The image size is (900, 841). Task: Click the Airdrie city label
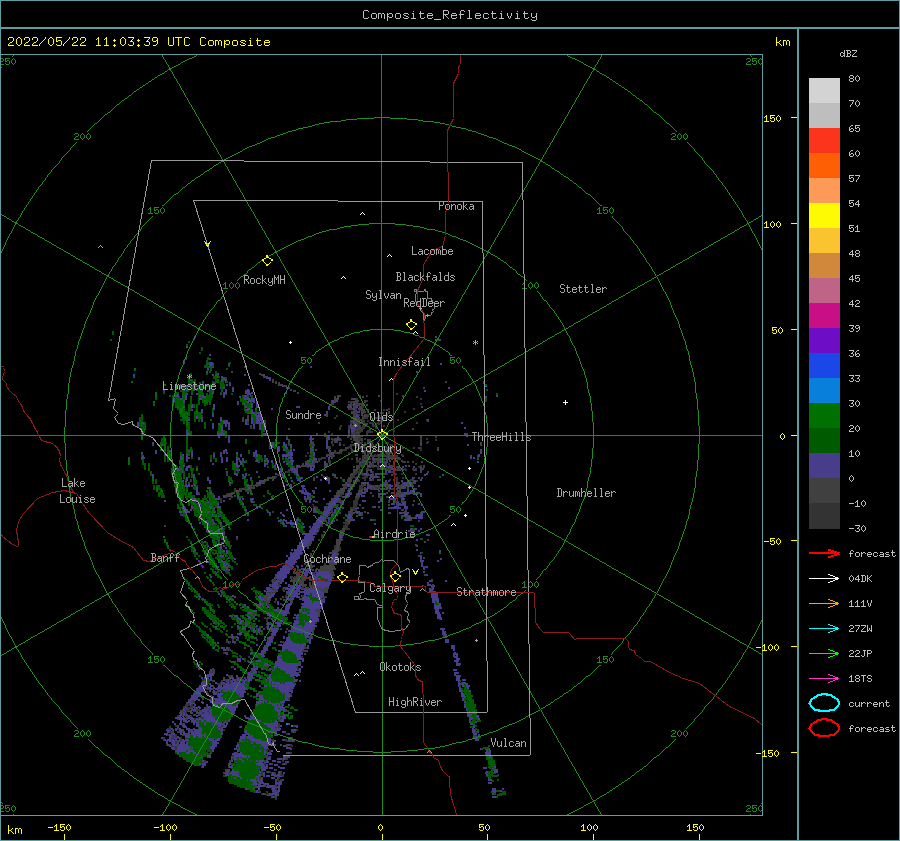[394, 534]
